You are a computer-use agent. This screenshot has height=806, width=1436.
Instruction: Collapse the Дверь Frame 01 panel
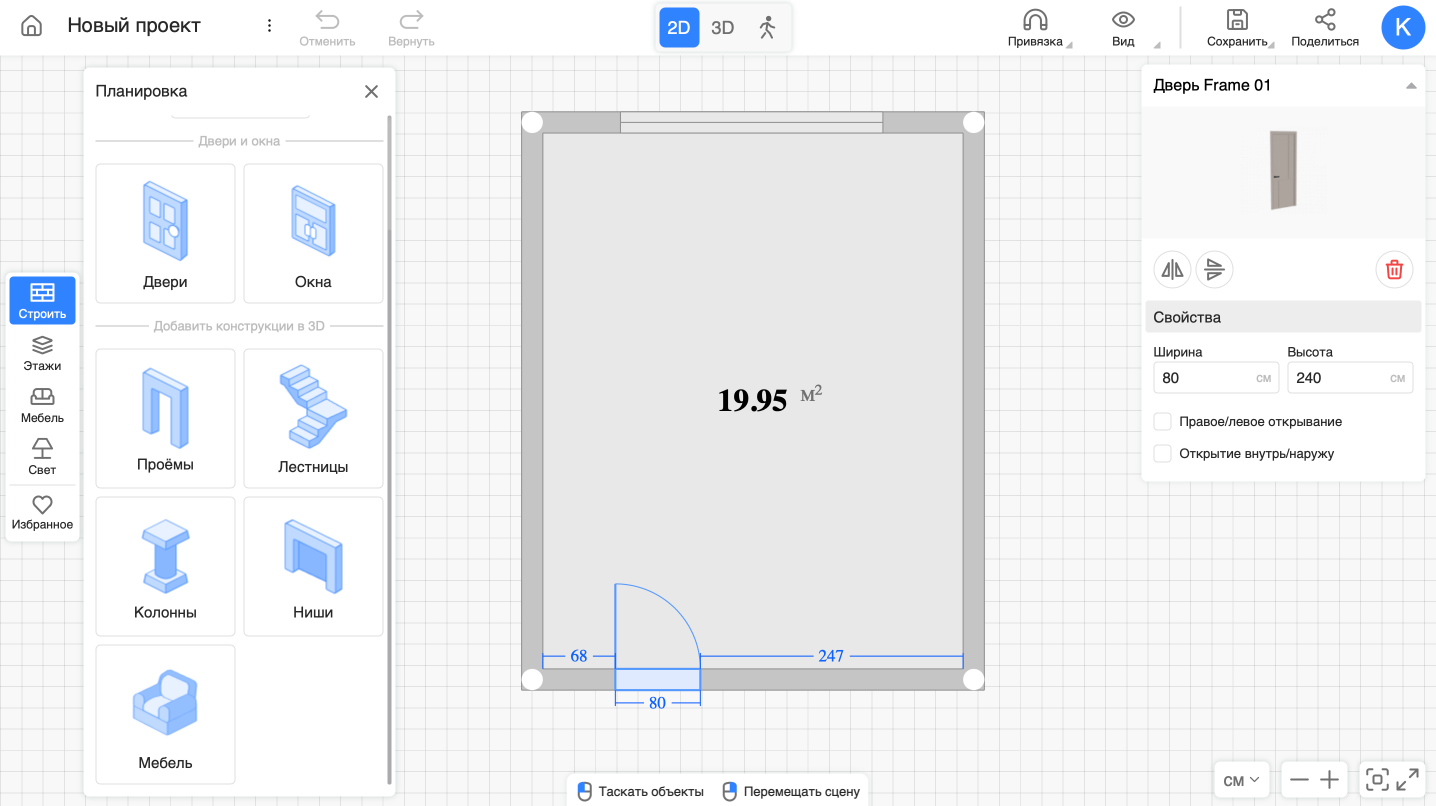[x=1411, y=86]
